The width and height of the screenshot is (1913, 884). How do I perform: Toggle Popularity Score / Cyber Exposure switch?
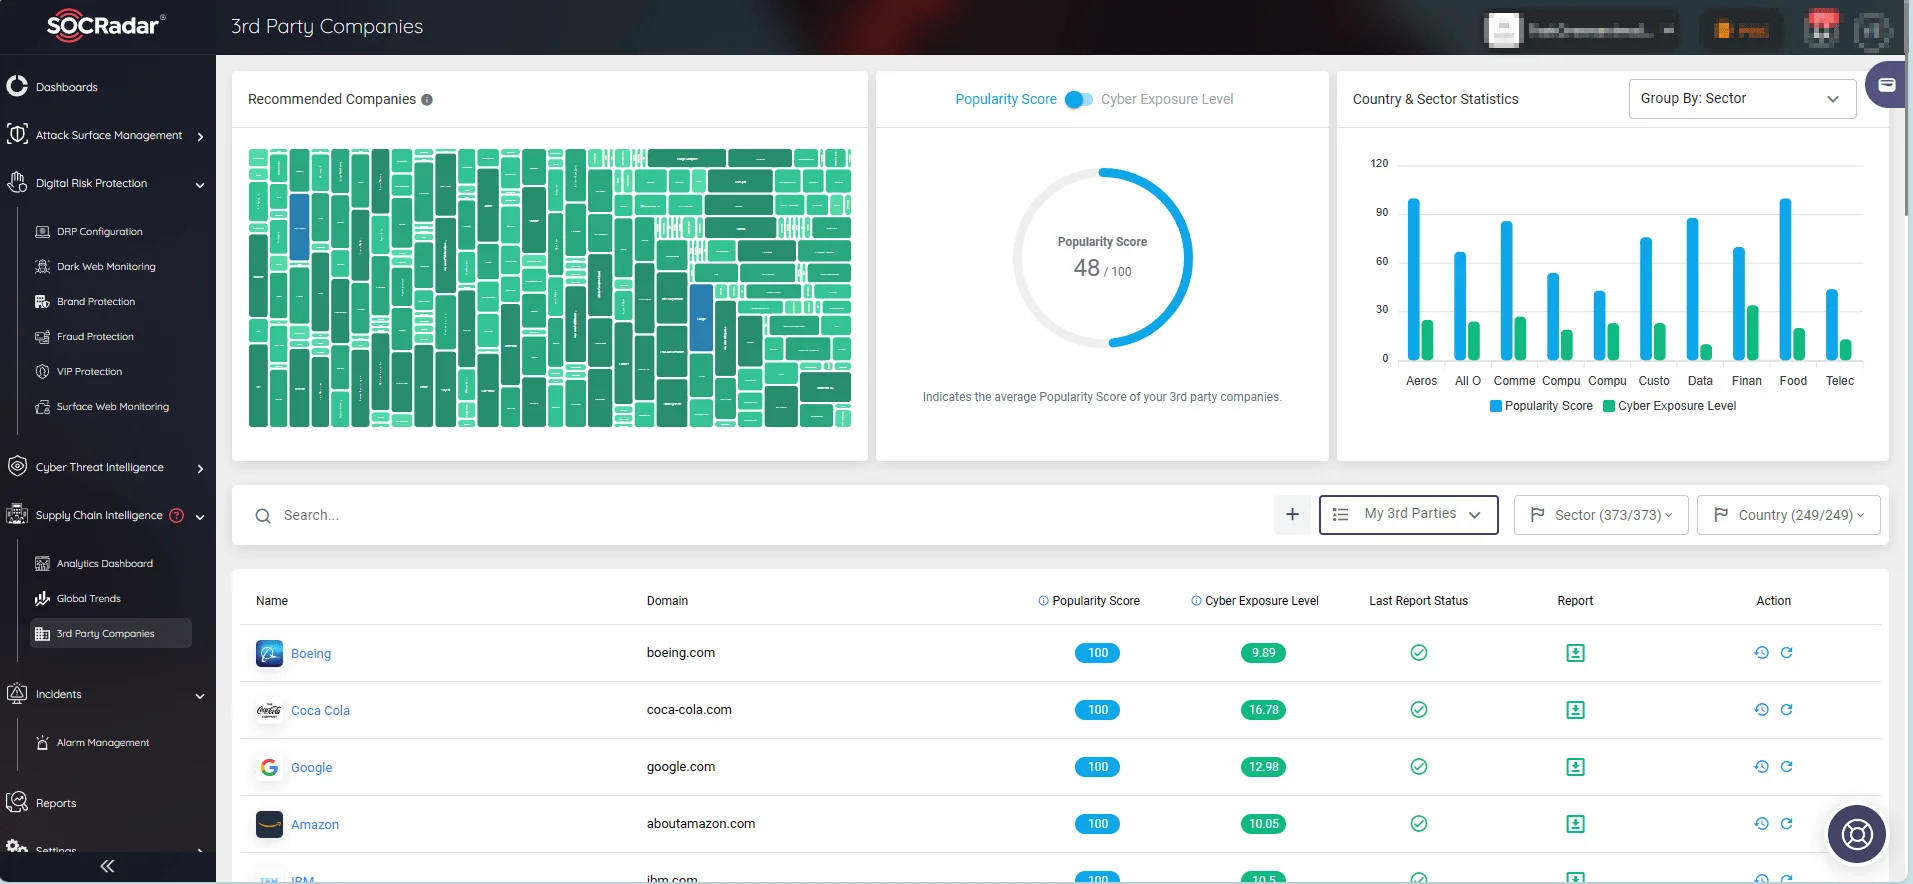(x=1078, y=99)
